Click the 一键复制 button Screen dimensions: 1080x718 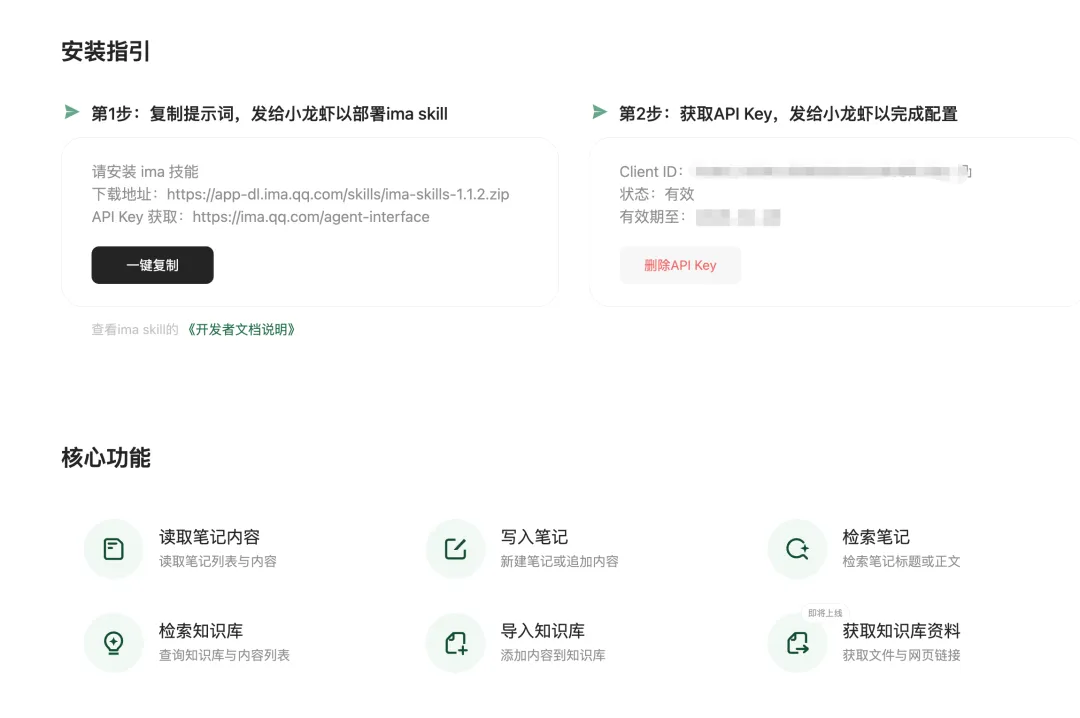152,265
